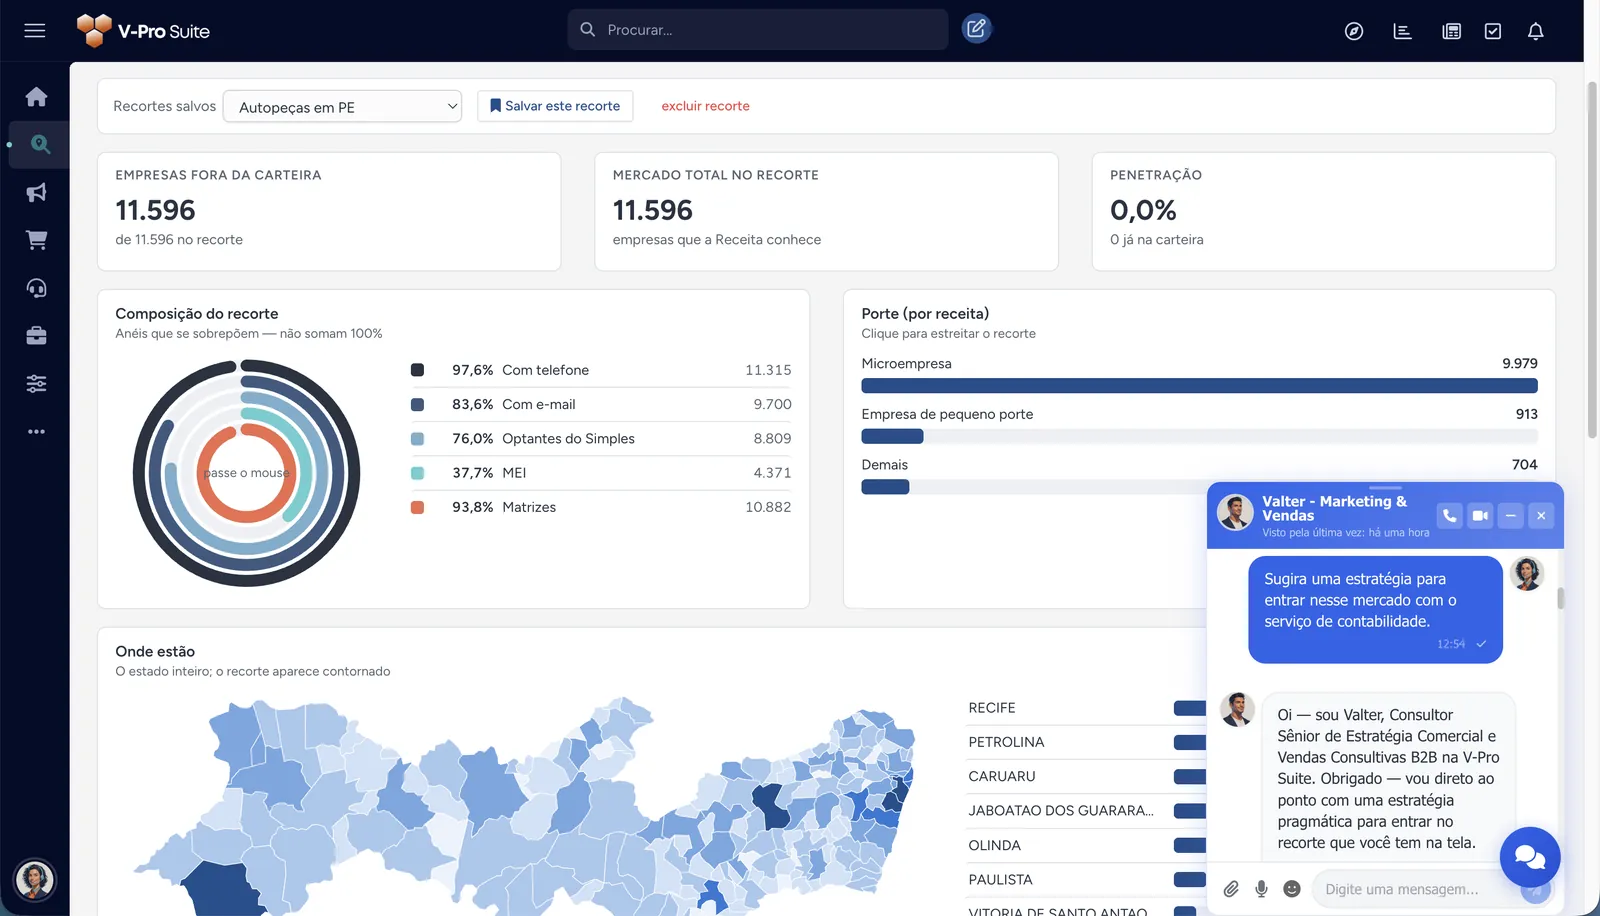Open the sliders settings sidebar icon
The height and width of the screenshot is (916, 1600).
36,384
